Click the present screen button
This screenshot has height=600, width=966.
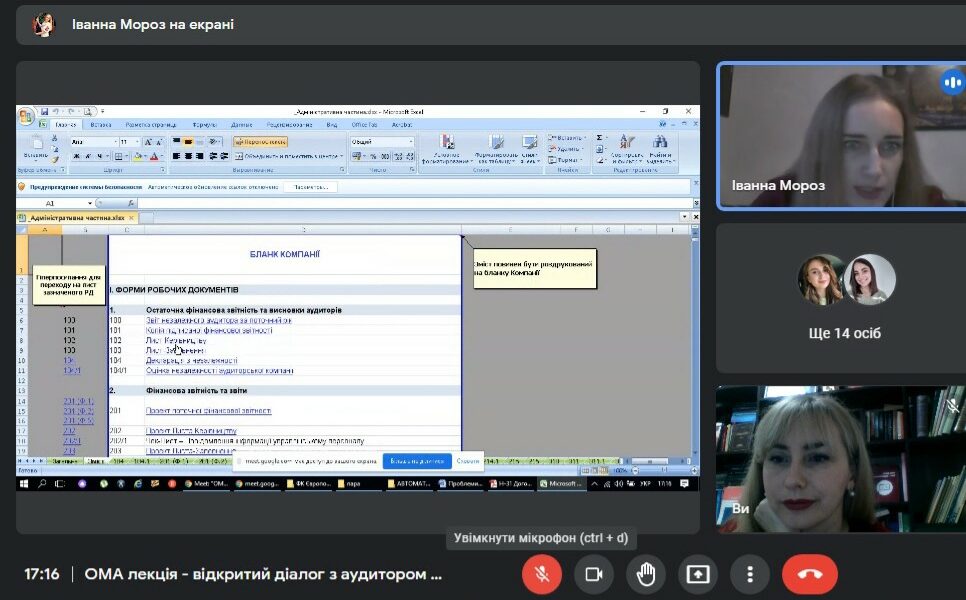(x=697, y=574)
